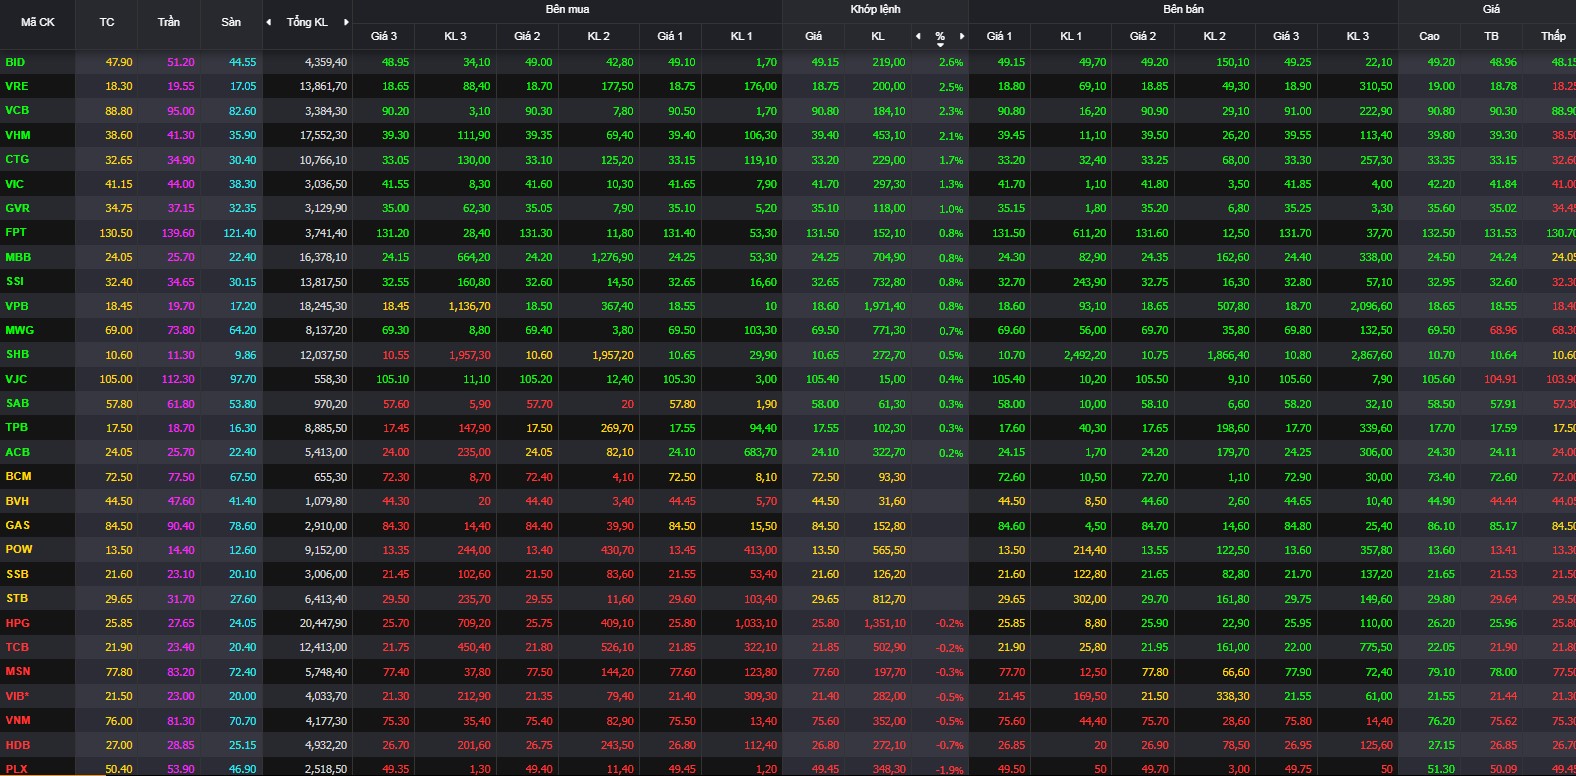Select the HDB ticker symbol

(x=18, y=745)
